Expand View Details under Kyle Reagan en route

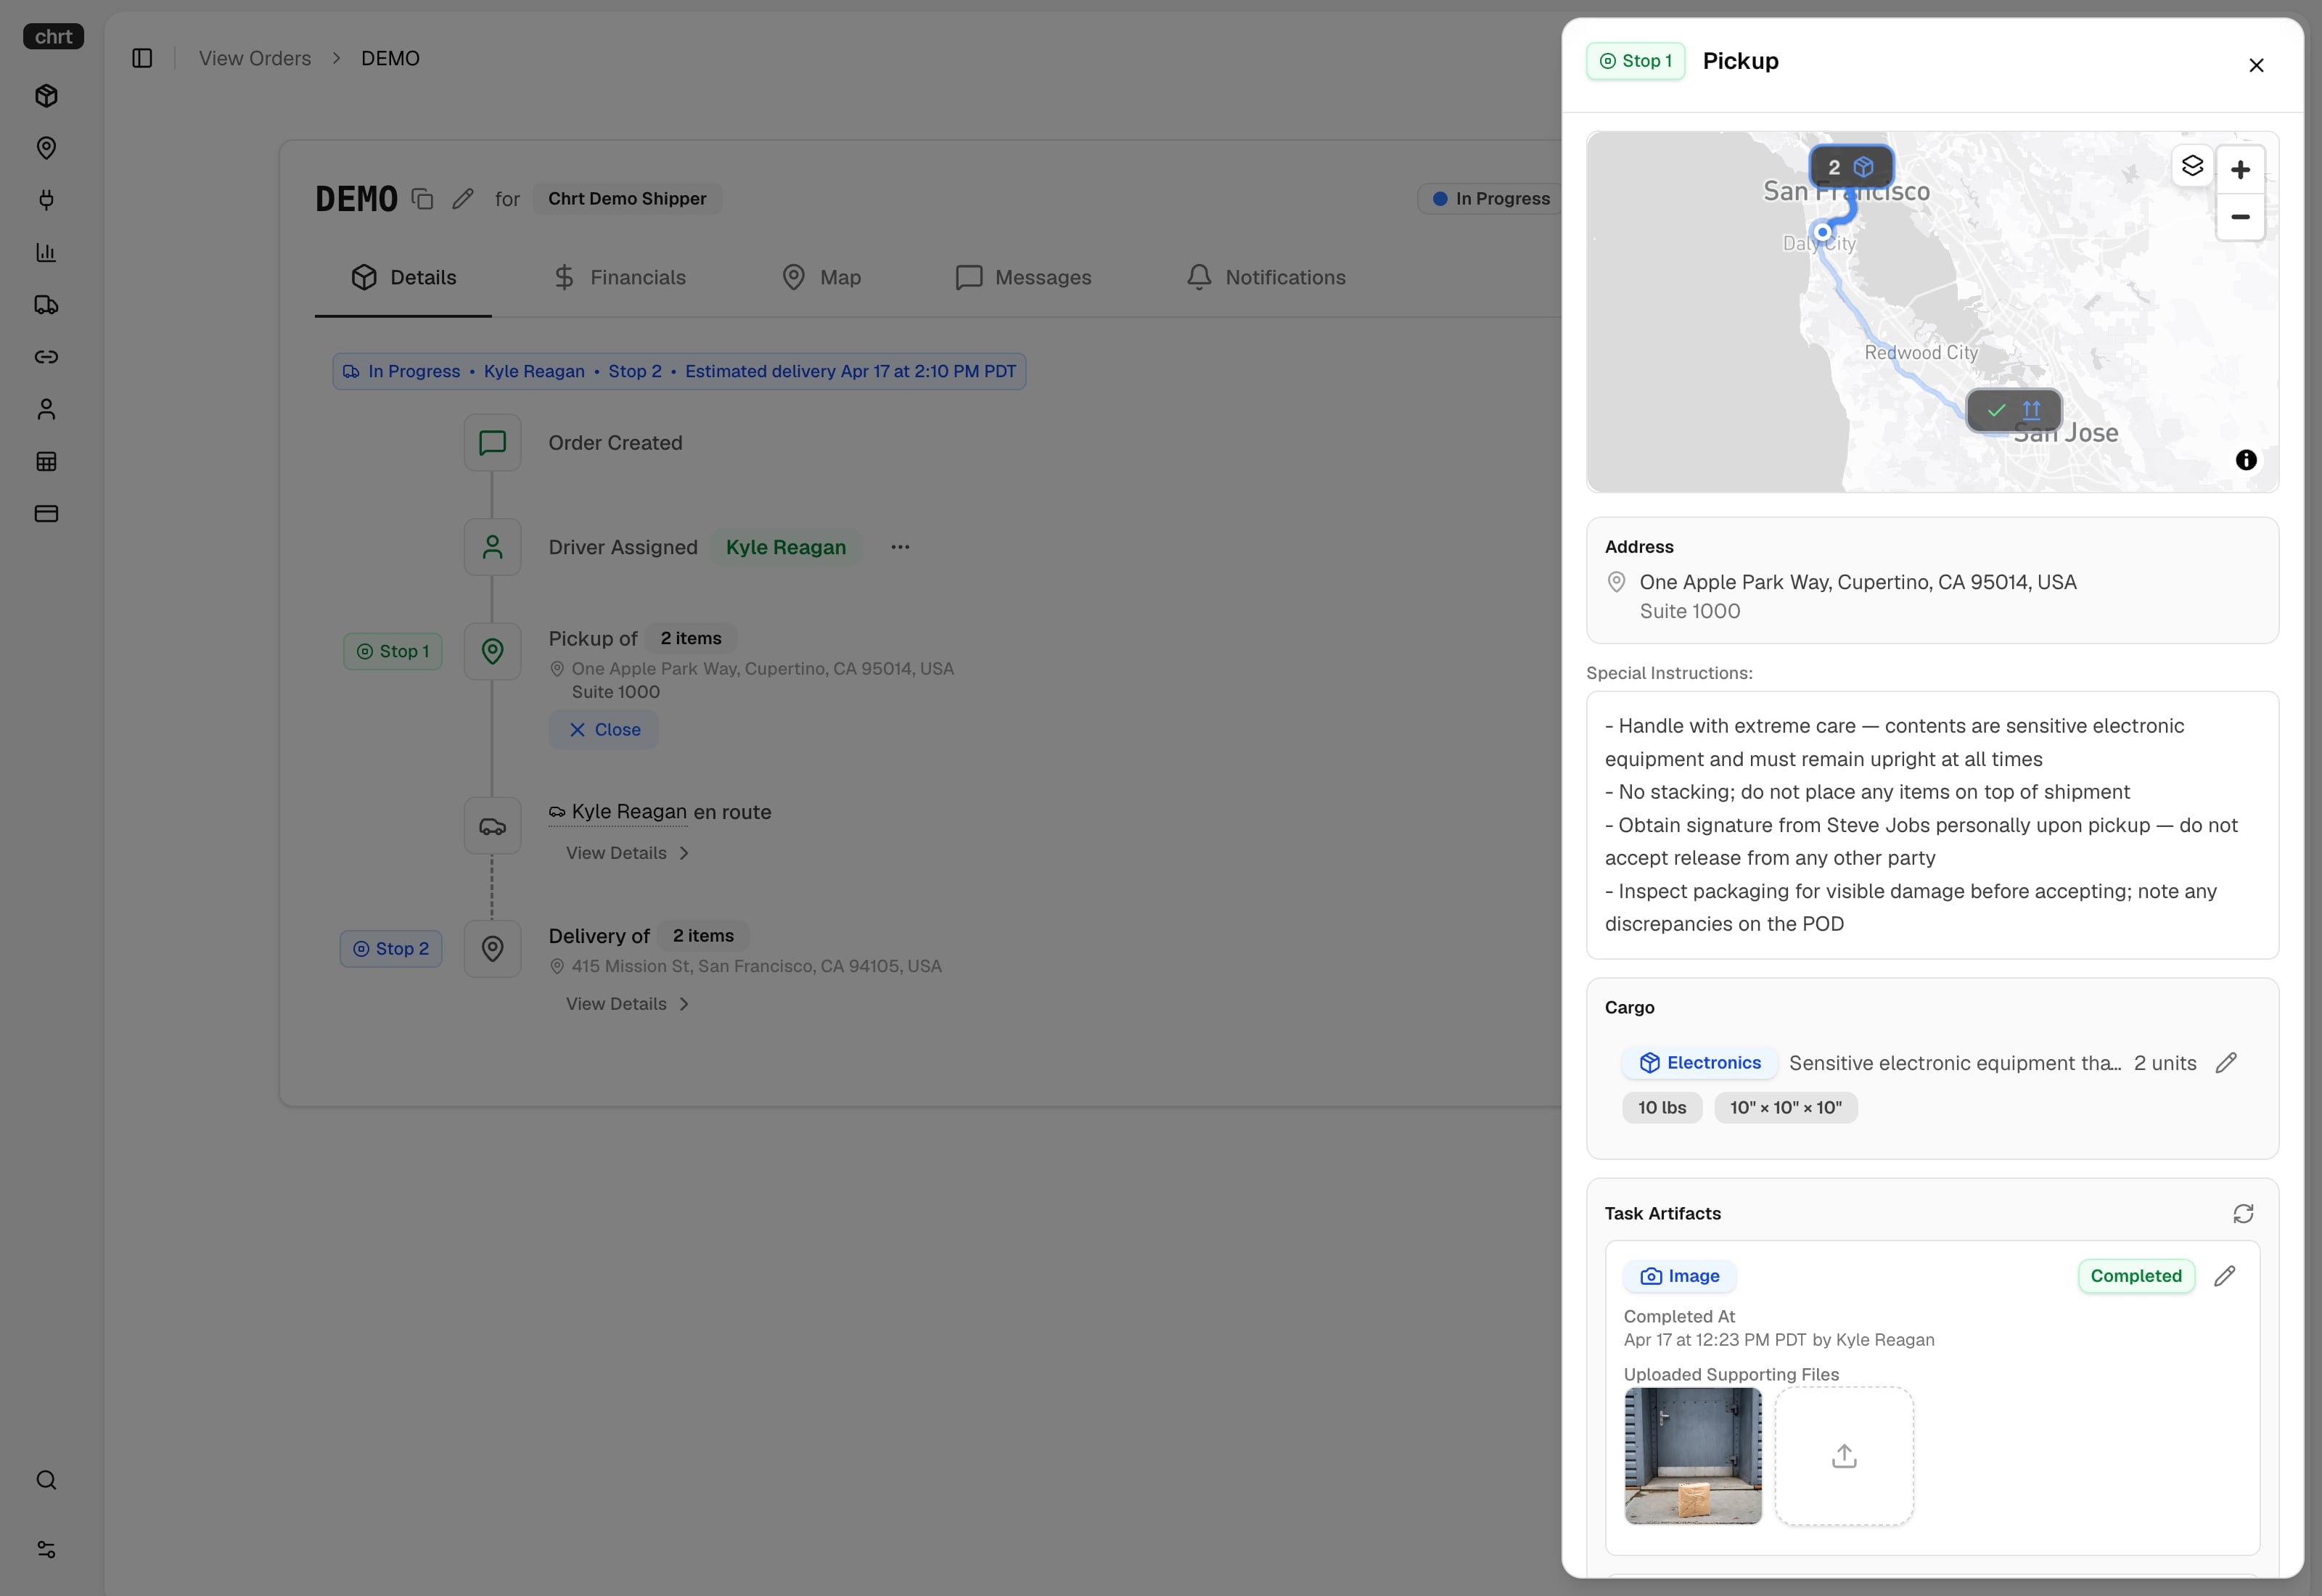pos(626,852)
